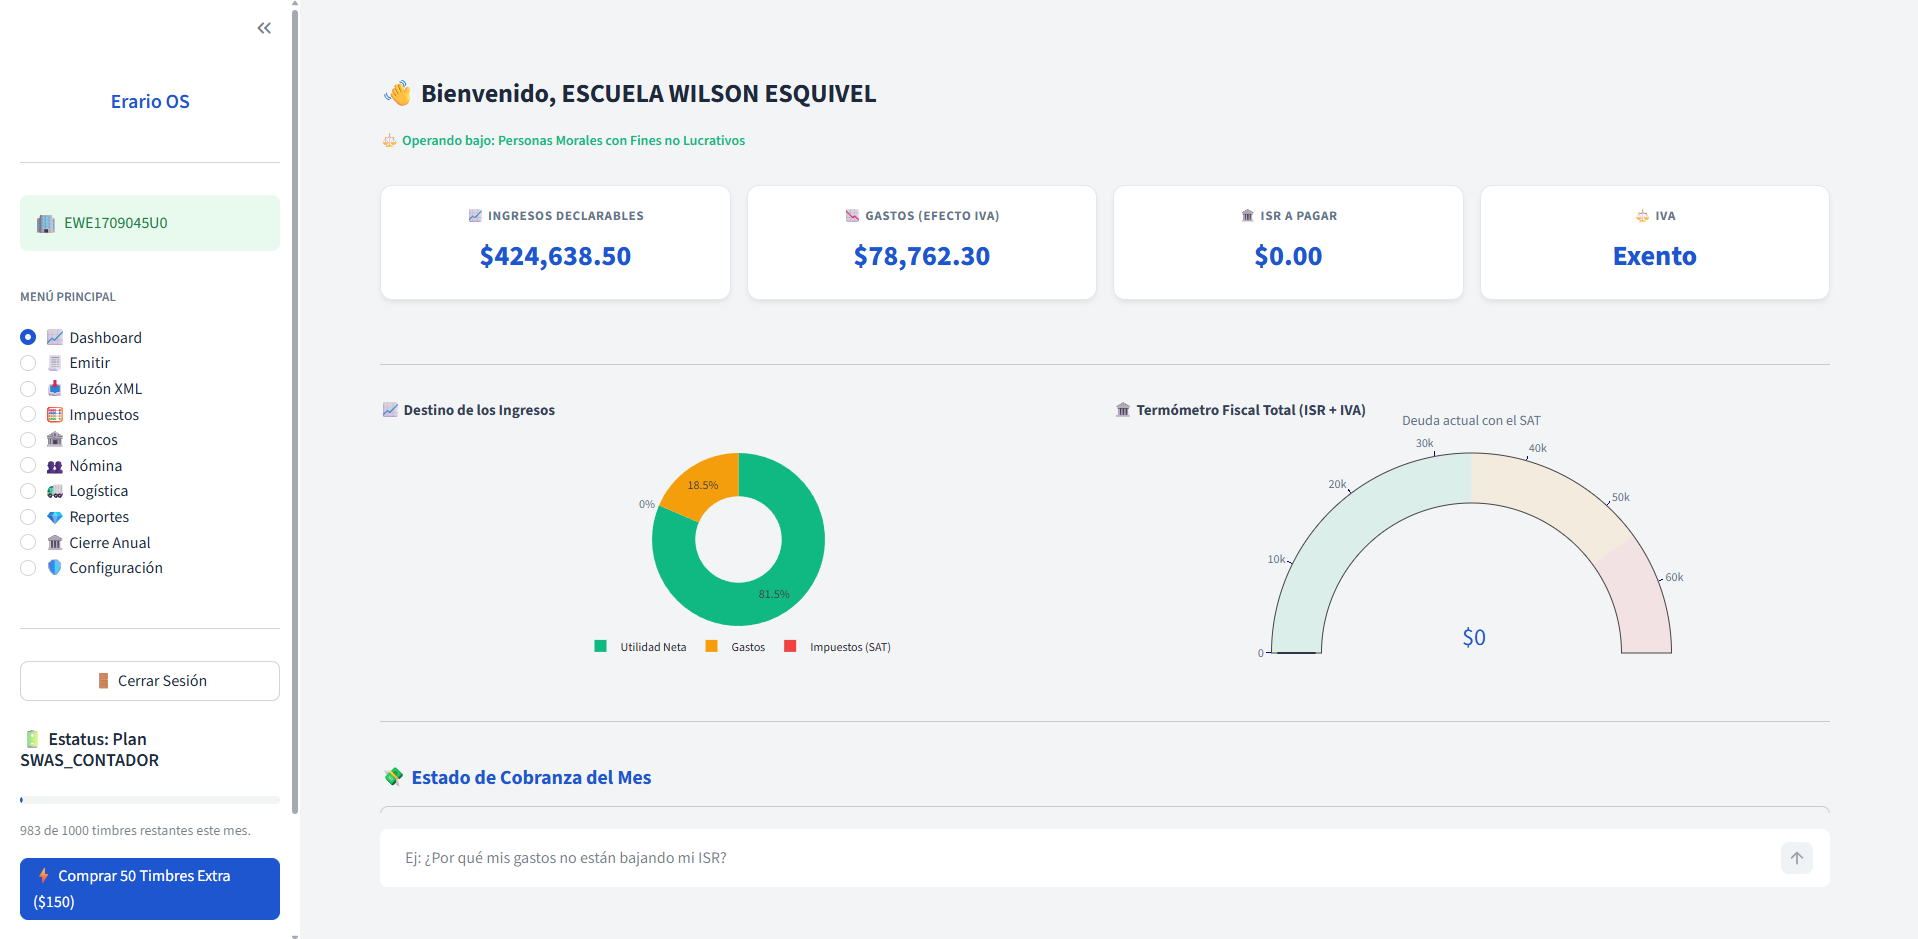The width and height of the screenshot is (1918, 939).
Task: Select the Logística radio button
Action: tap(28, 491)
